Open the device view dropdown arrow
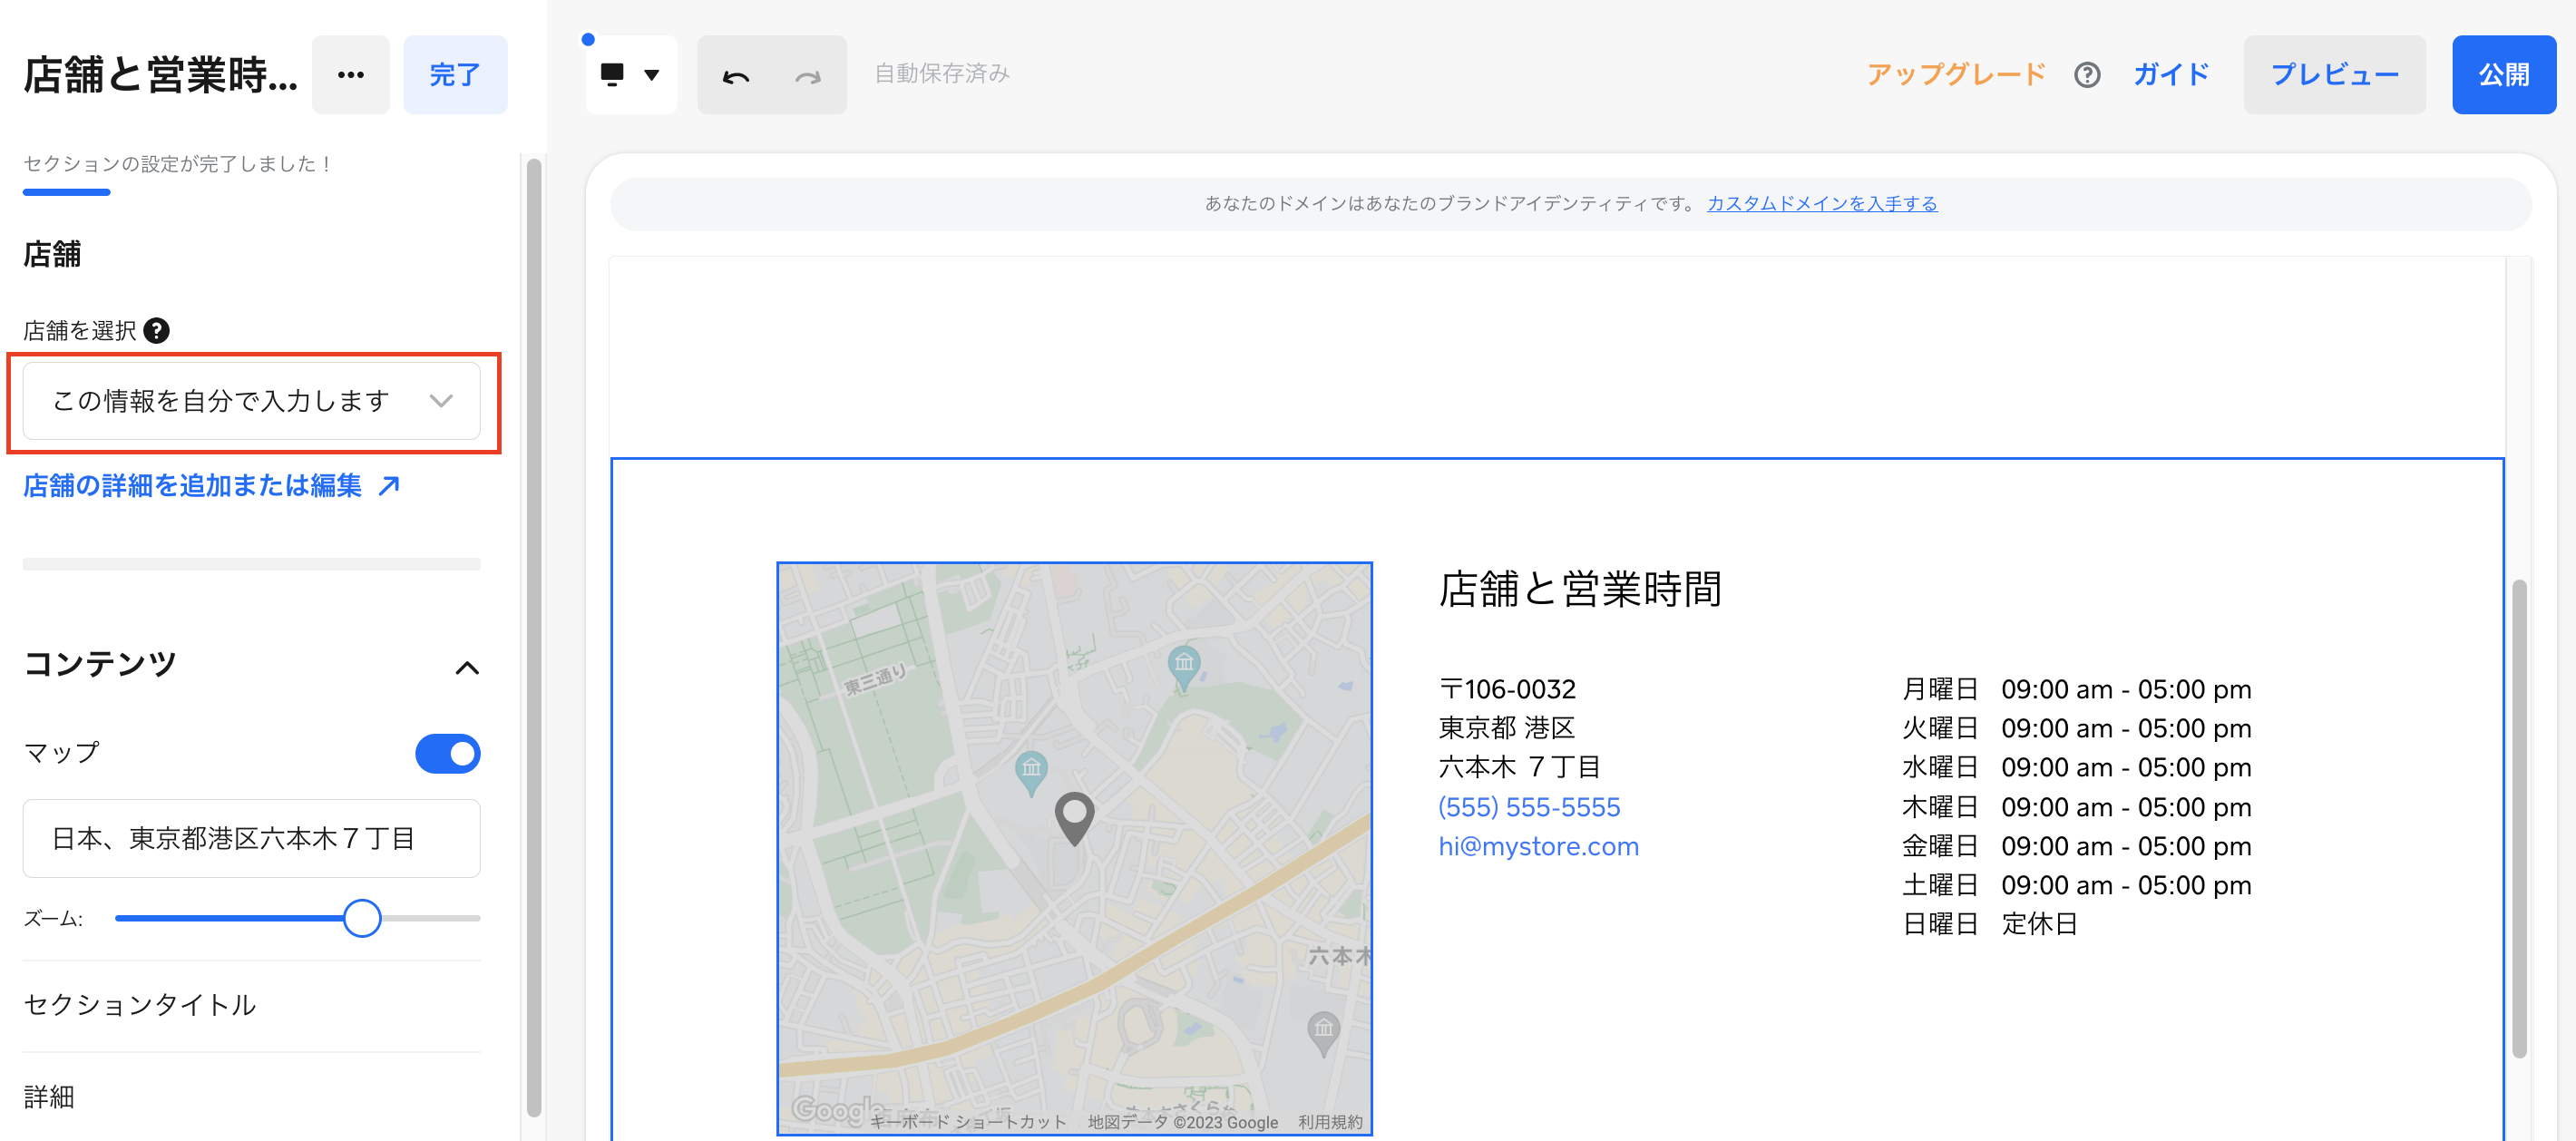This screenshot has height=1141, width=2576. point(652,74)
